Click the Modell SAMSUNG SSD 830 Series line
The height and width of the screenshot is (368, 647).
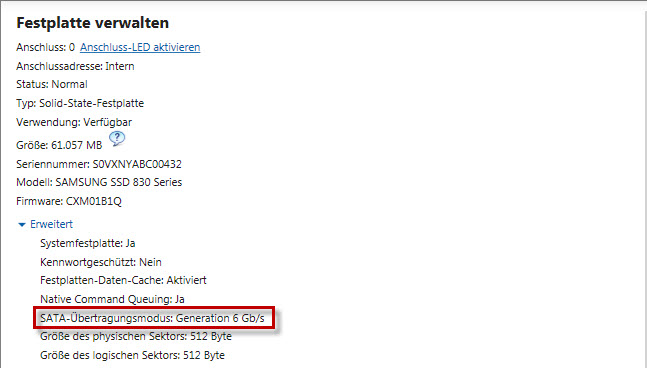click(x=99, y=182)
